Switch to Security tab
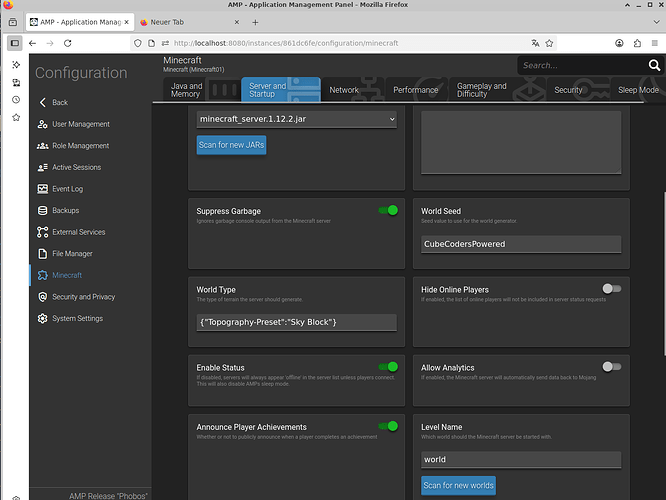 point(578,90)
